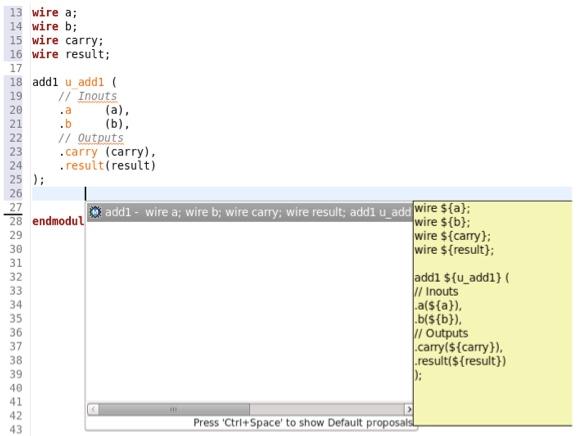
Task: Click the 'Press Ctrl+Space' status message
Action: pos(303,423)
